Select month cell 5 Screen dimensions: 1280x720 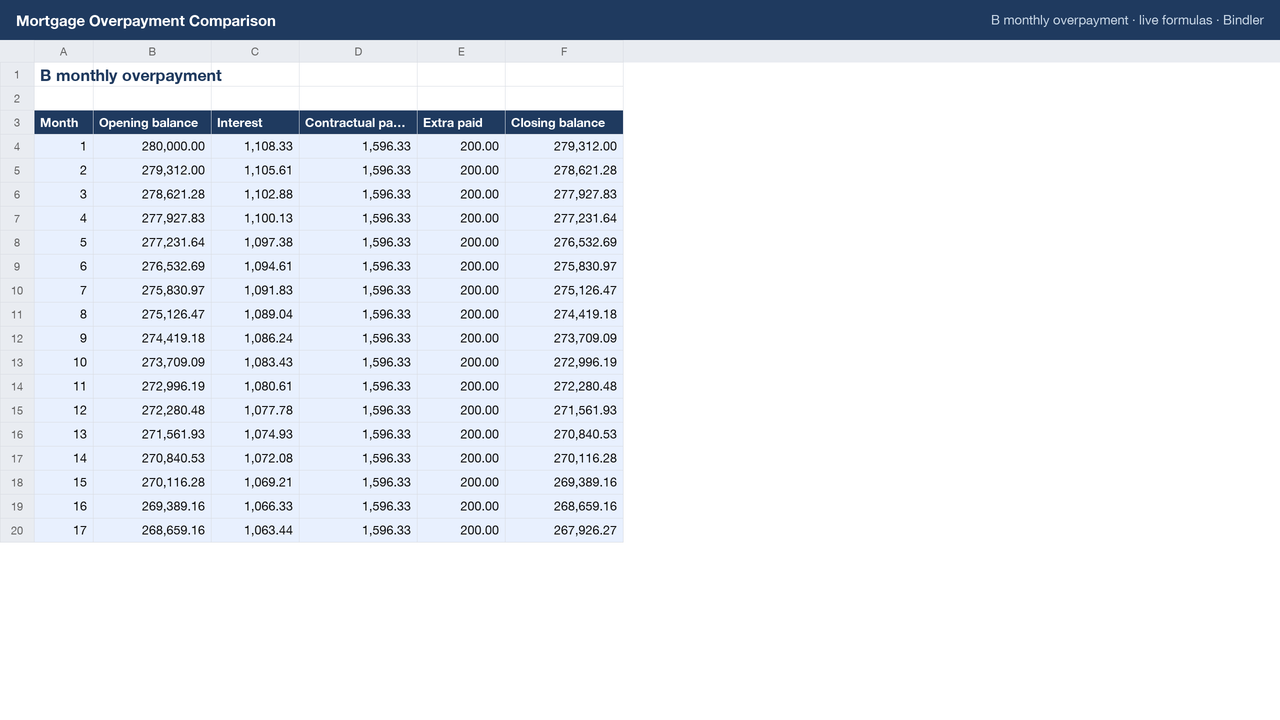point(64,243)
